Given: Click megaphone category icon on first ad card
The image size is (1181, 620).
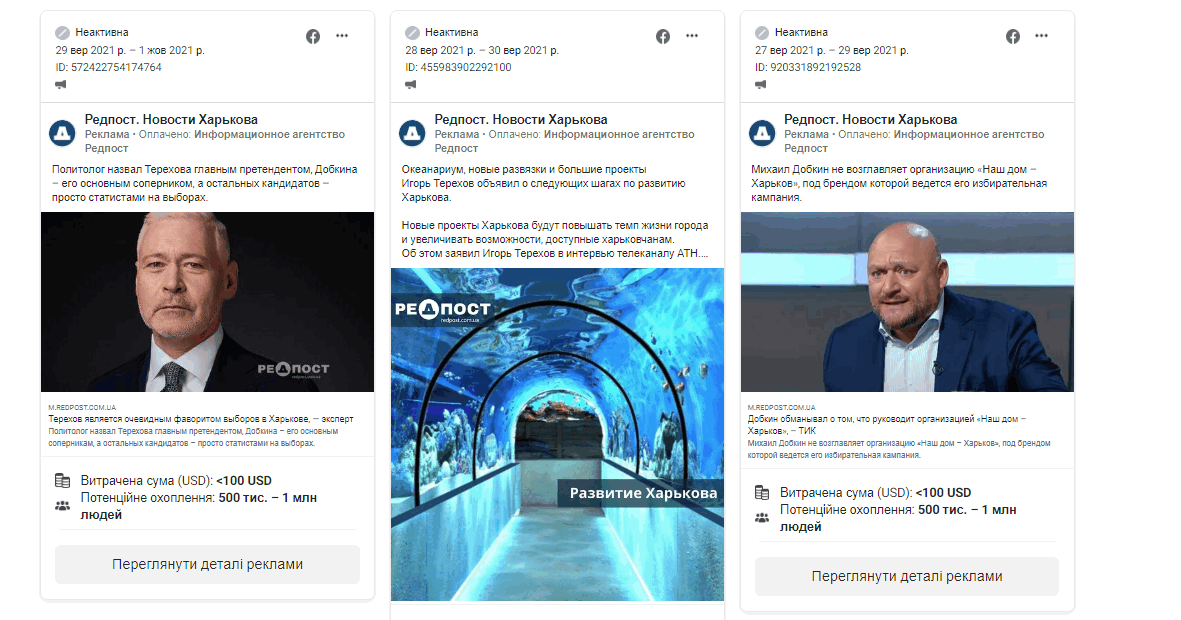Looking at the screenshot, I should (61, 85).
